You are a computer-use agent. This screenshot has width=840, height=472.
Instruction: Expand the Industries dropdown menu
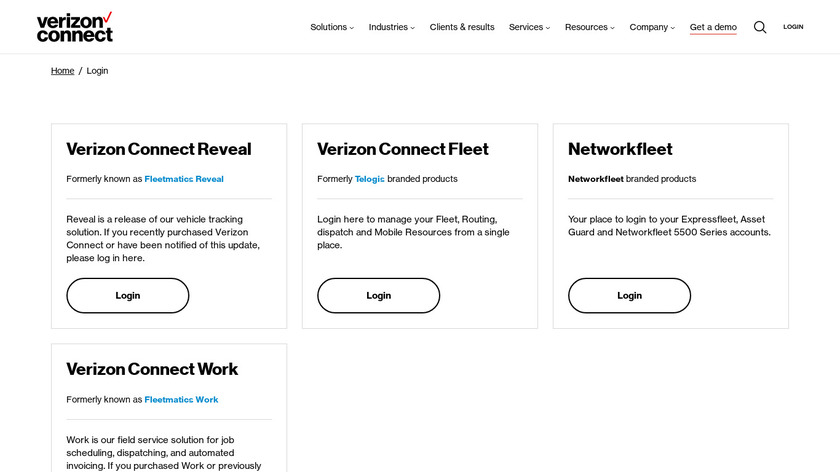tap(391, 27)
